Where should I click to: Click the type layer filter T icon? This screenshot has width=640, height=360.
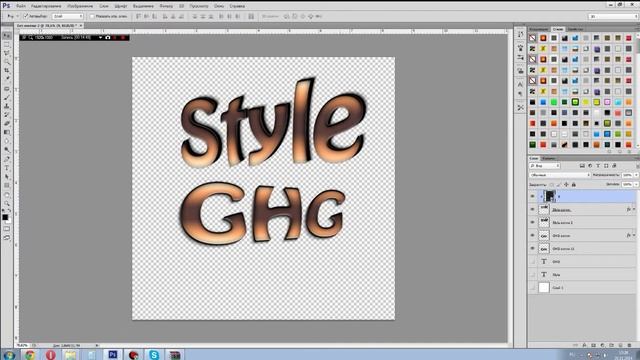[x=598, y=166]
